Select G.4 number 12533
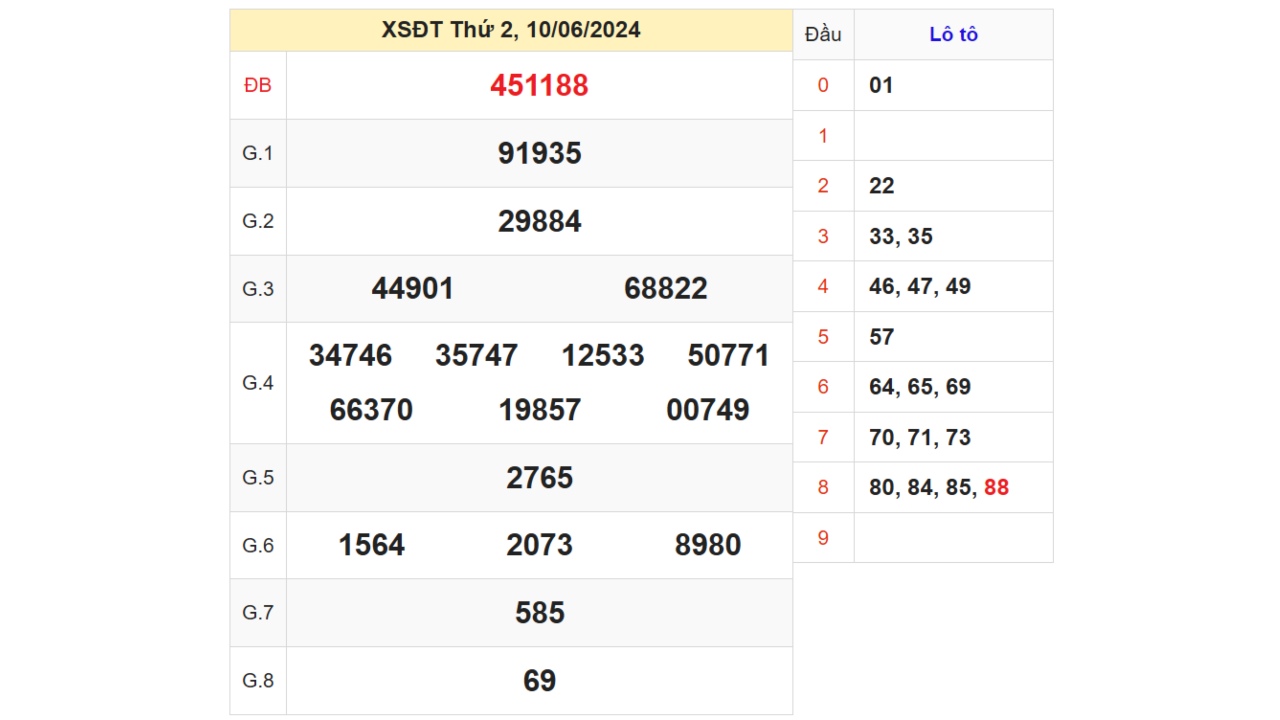 [603, 356]
